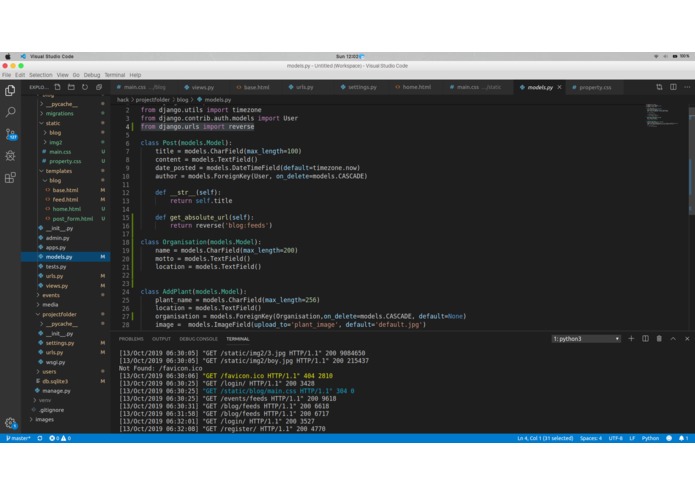Split the editor to the right
Viewport: 695px width, 494px height.
point(673,87)
